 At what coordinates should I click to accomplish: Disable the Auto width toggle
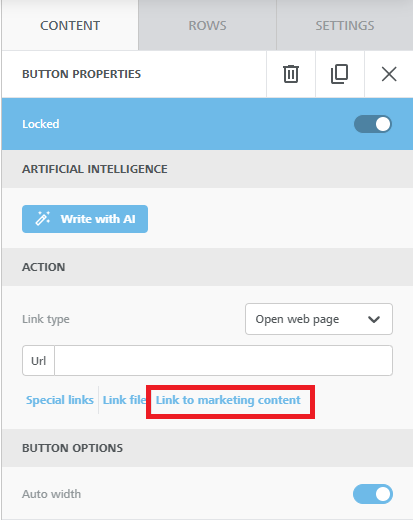373,494
